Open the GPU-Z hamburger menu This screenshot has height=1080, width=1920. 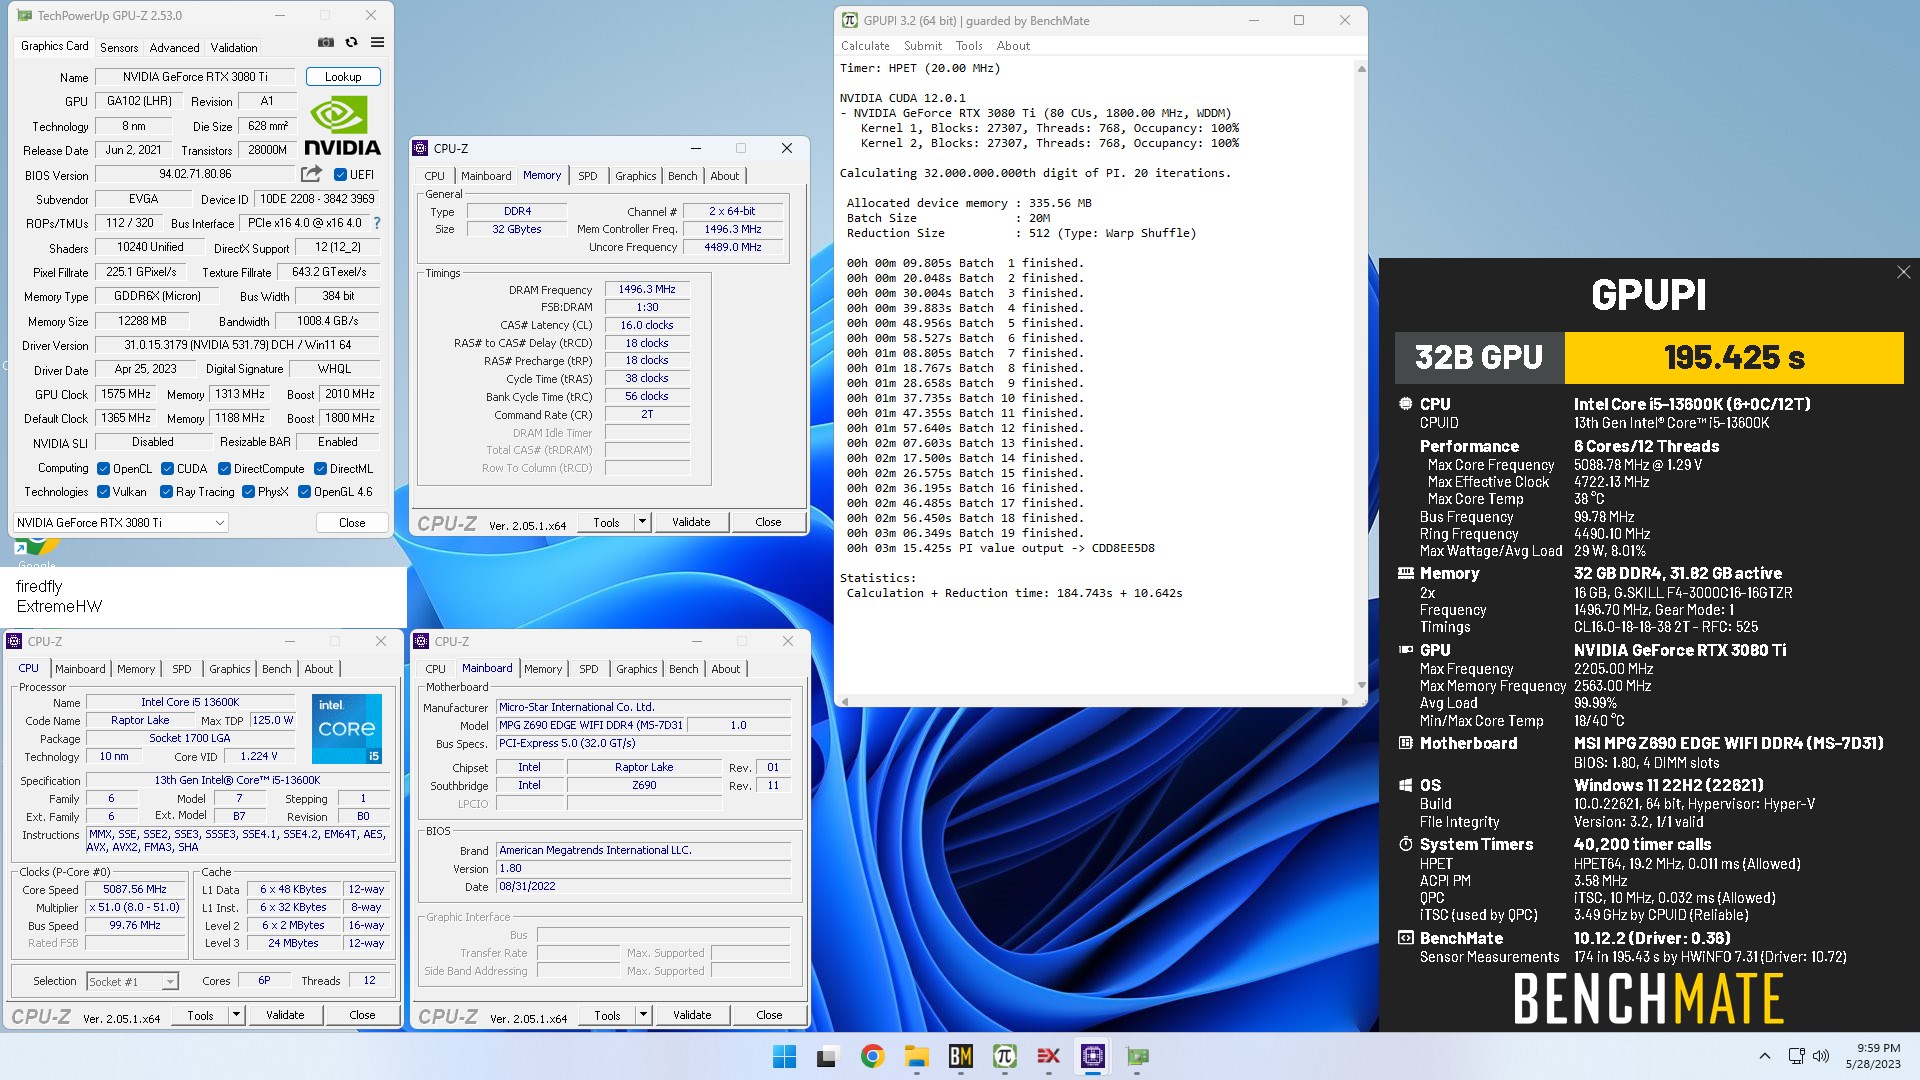pos(377,43)
